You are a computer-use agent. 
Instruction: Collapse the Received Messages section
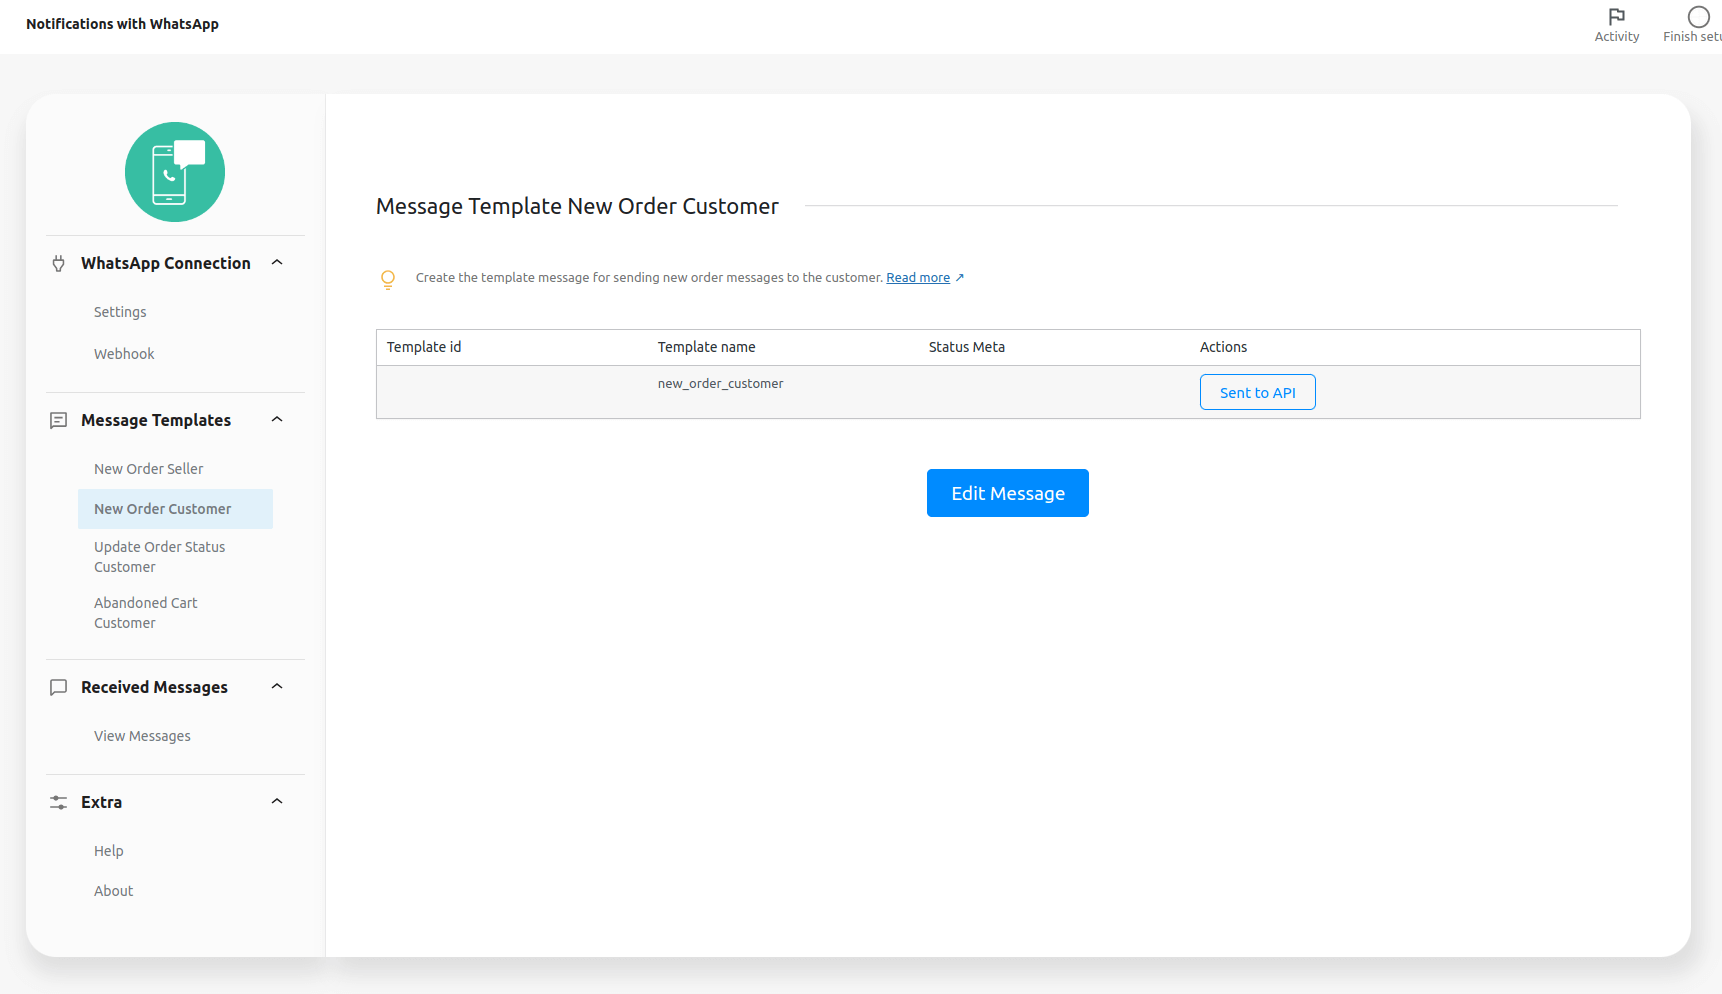point(277,686)
